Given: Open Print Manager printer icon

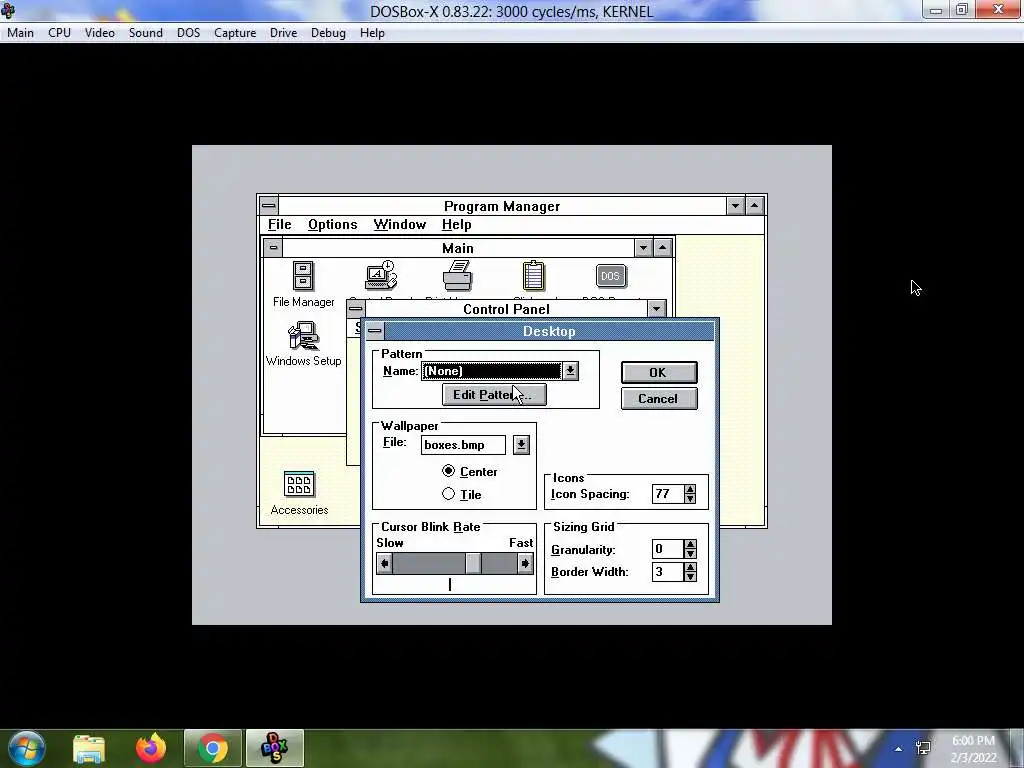Looking at the screenshot, I should [457, 276].
